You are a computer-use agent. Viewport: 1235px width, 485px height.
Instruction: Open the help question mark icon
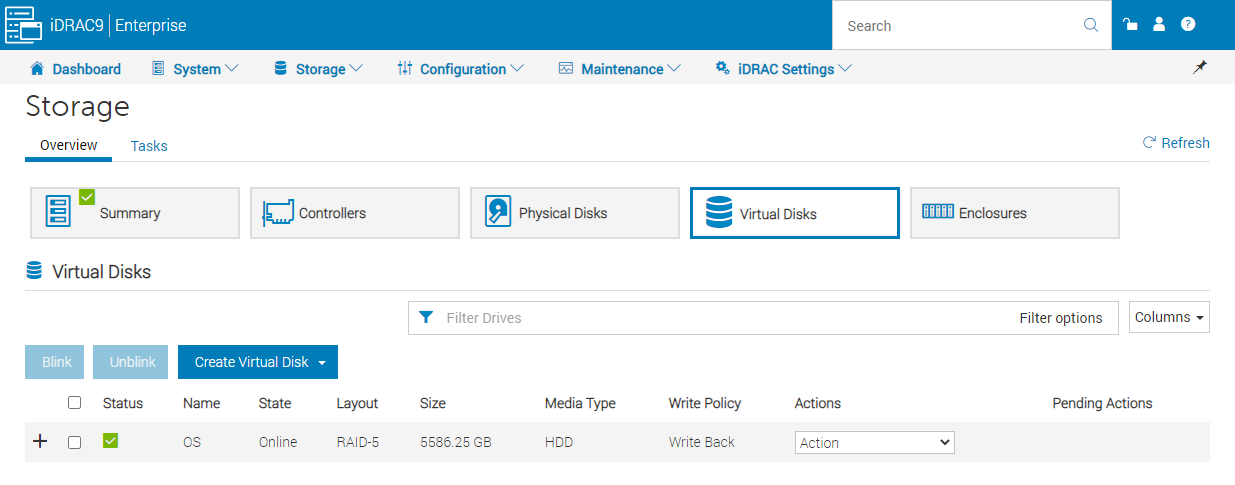point(1188,25)
